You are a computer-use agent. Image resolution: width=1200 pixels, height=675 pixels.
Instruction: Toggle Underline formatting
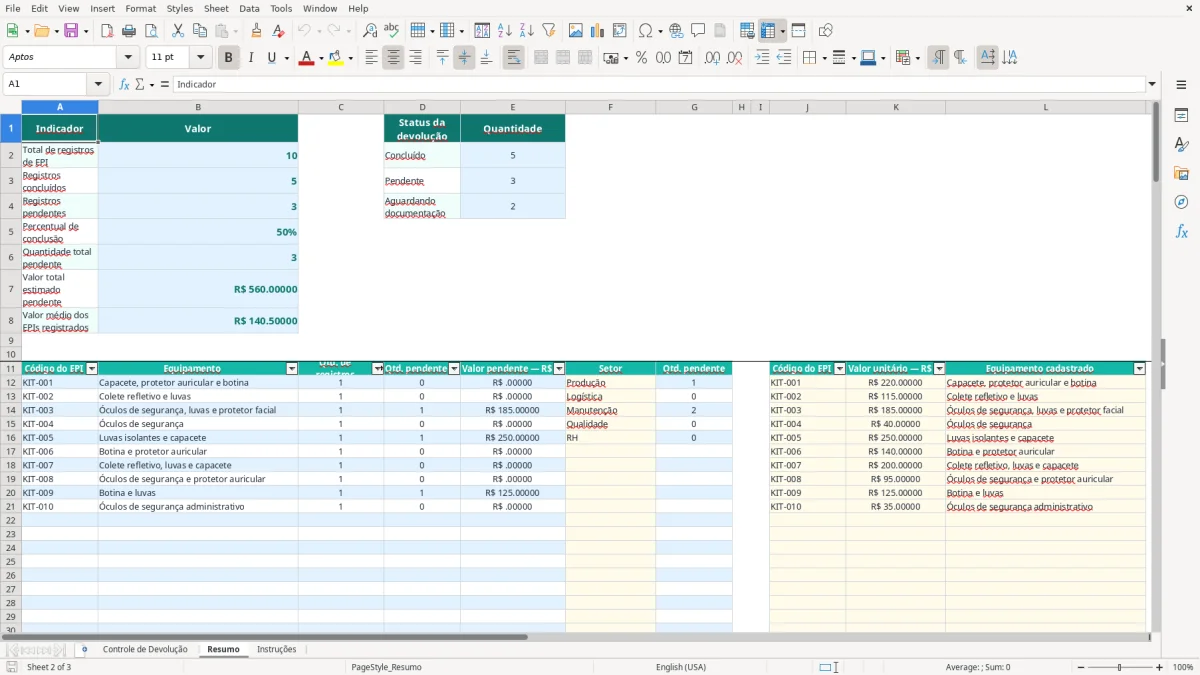coord(271,58)
